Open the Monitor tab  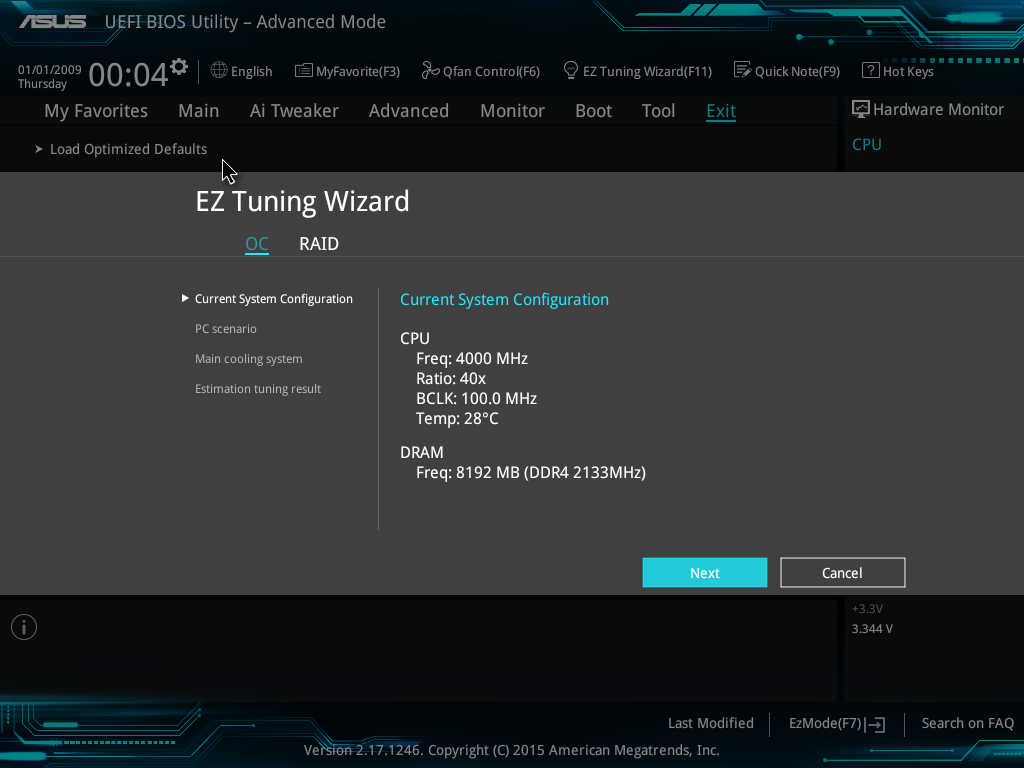click(513, 111)
